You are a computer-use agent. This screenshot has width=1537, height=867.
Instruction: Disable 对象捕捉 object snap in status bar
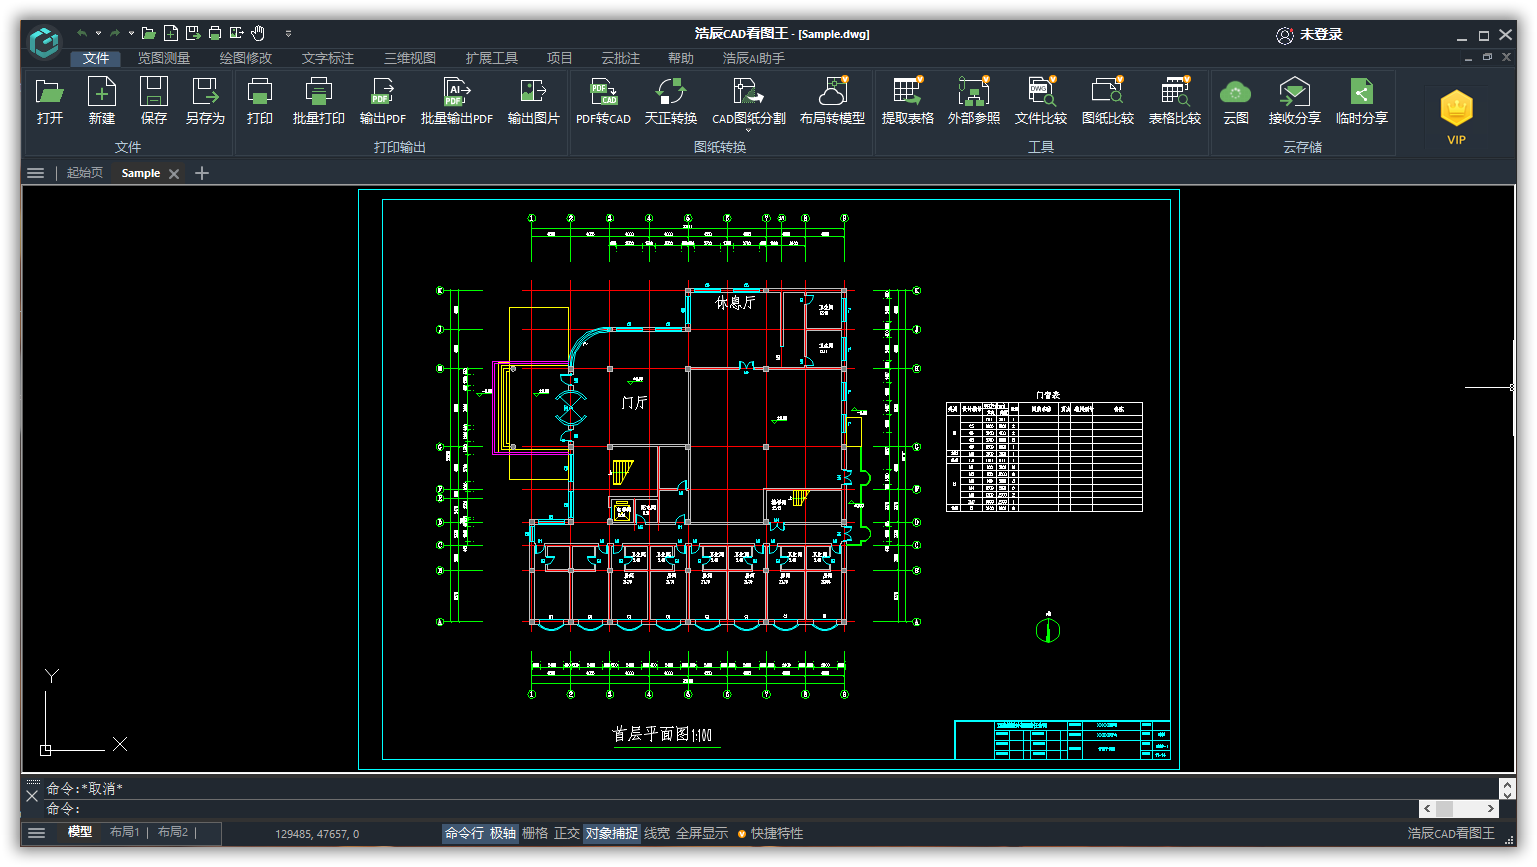(611, 833)
